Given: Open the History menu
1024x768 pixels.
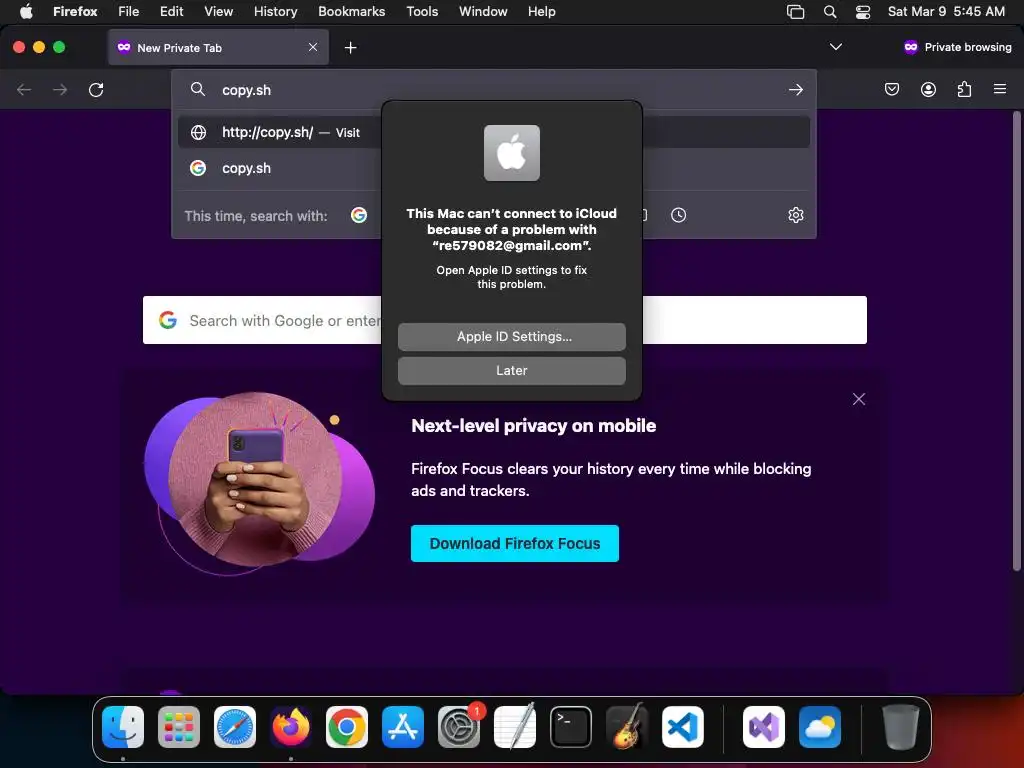Looking at the screenshot, I should (x=275, y=11).
